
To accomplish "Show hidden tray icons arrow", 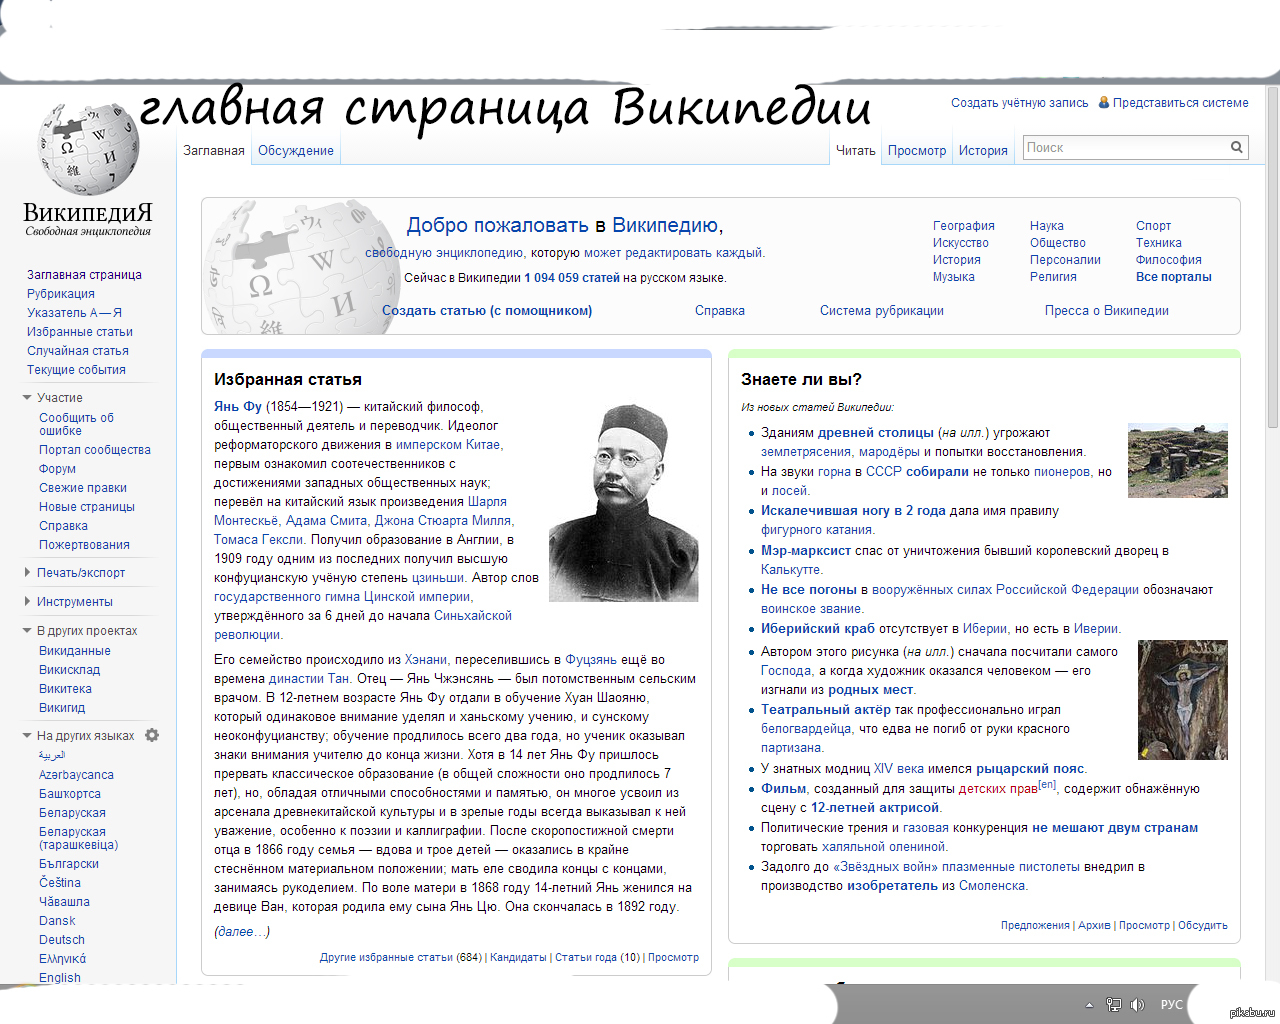I will (x=1089, y=1005).
